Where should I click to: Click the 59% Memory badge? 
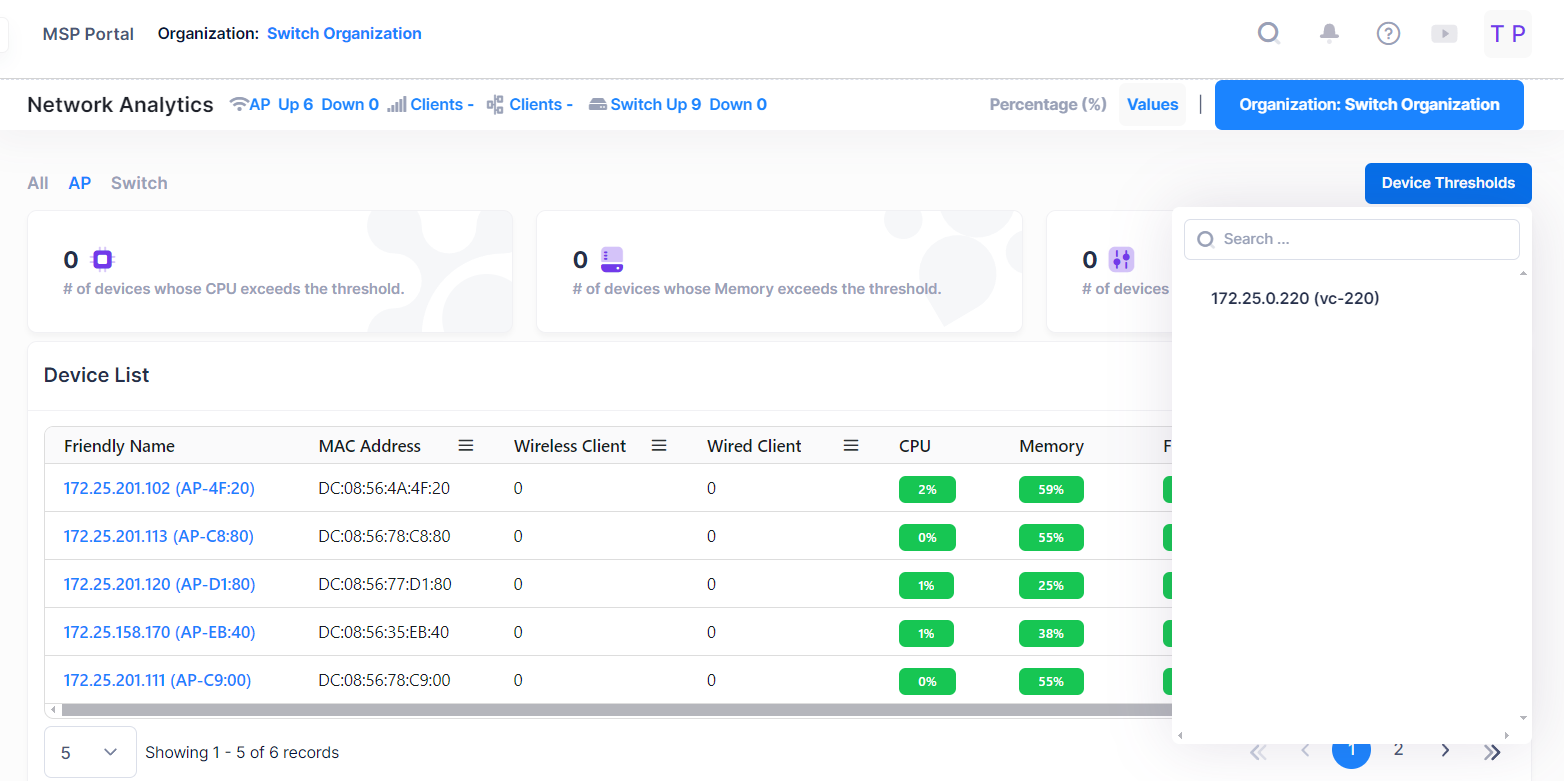pyautogui.click(x=1051, y=489)
